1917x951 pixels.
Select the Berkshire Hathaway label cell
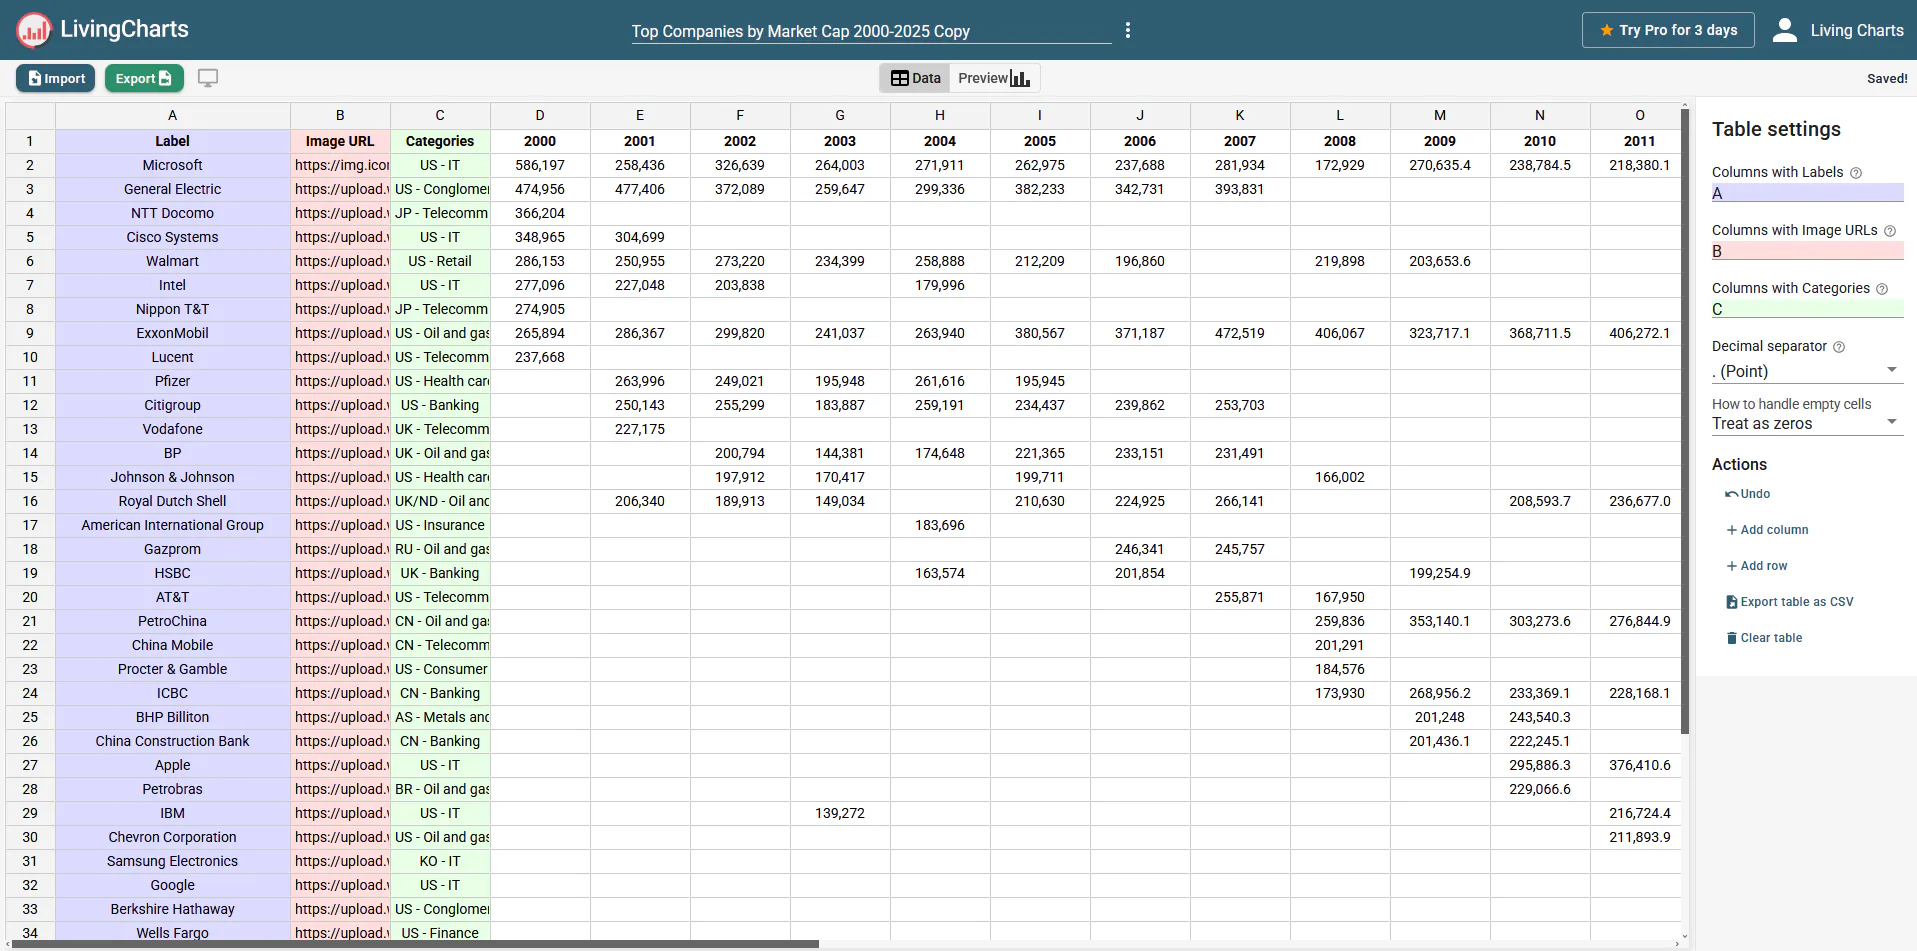tap(173, 909)
